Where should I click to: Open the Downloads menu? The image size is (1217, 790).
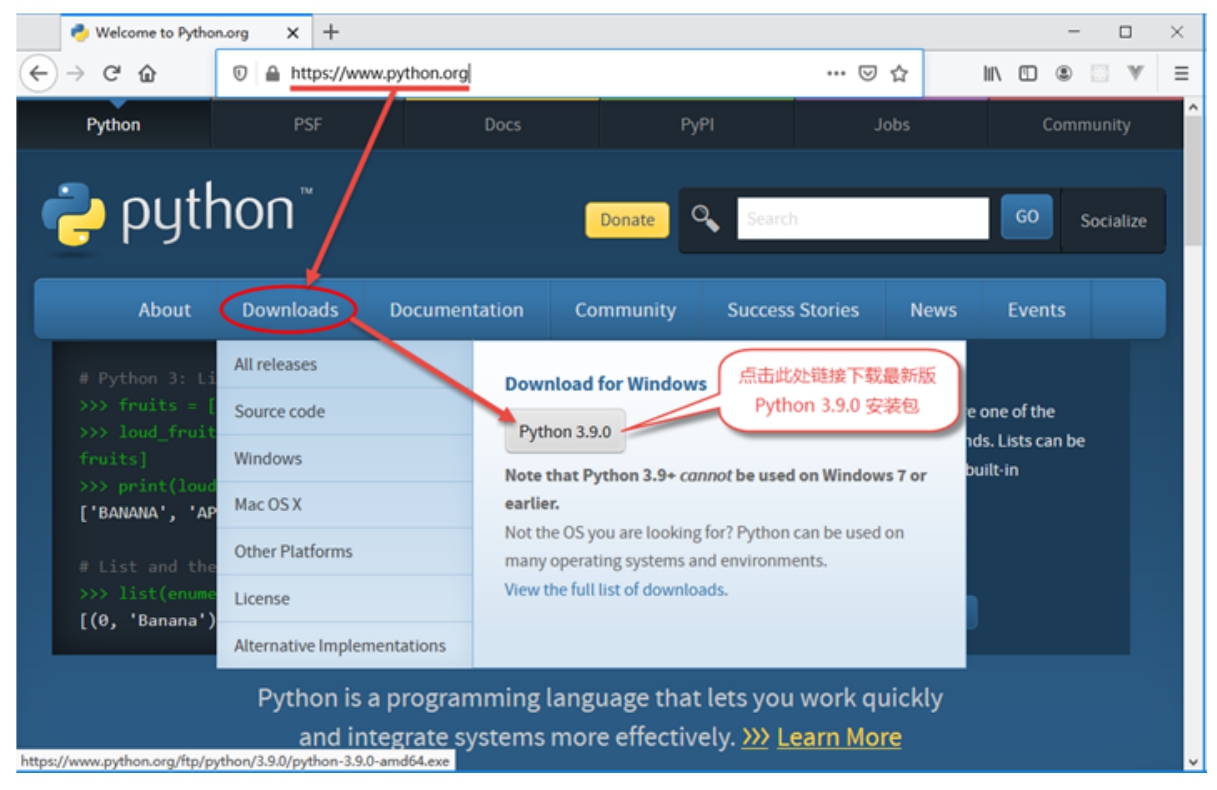point(290,310)
